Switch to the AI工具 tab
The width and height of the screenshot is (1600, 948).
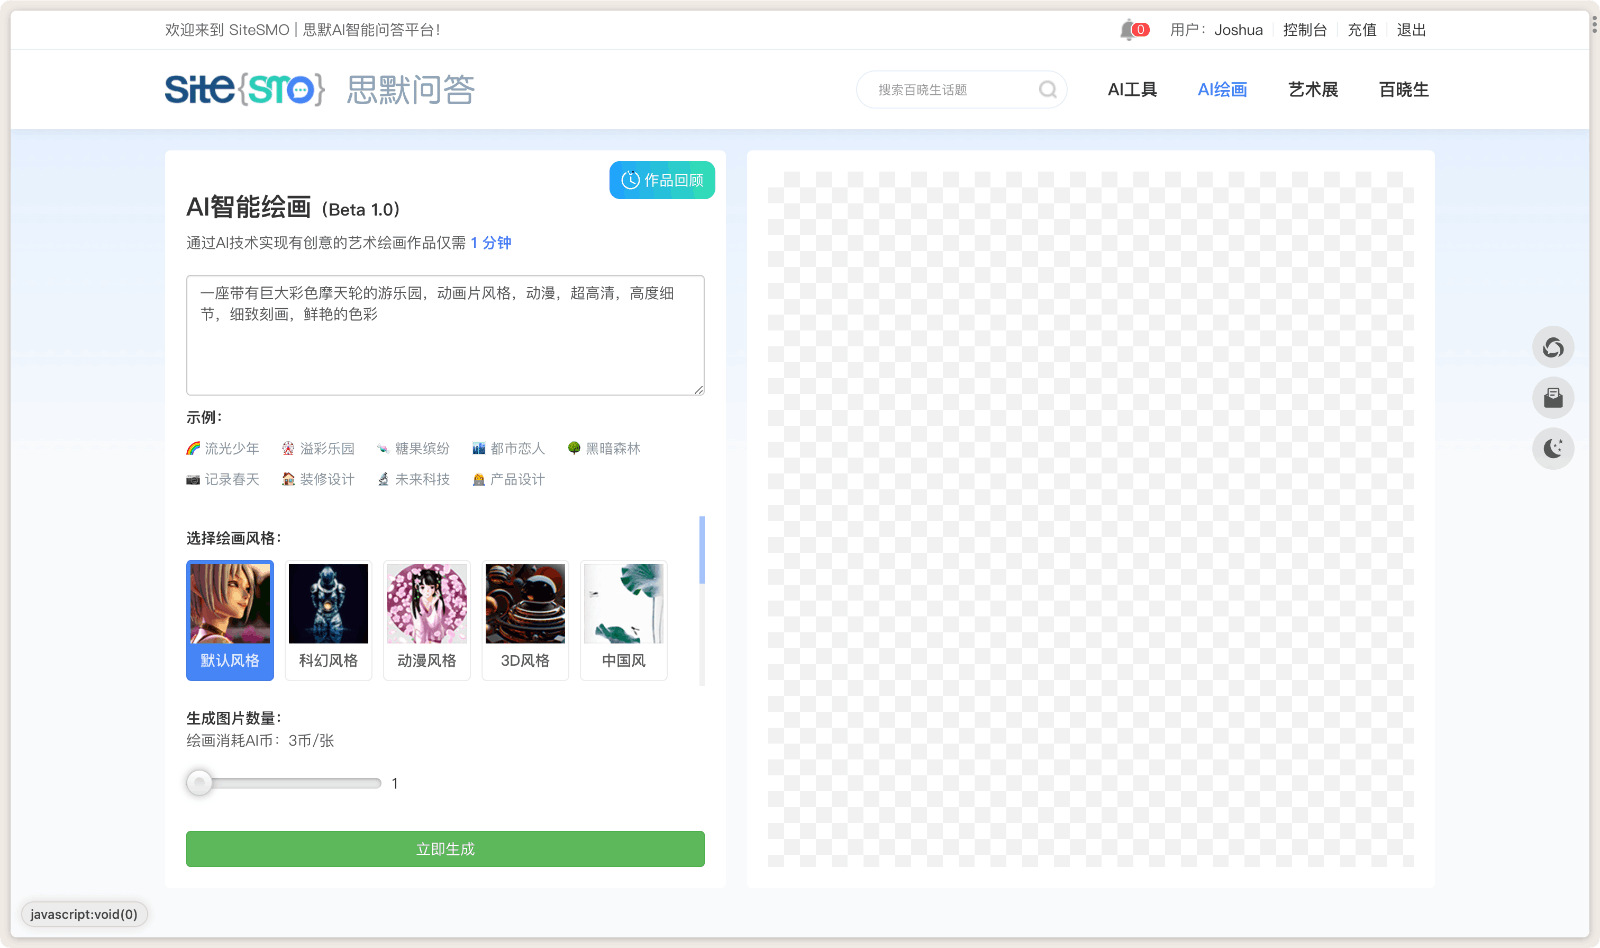[1131, 89]
